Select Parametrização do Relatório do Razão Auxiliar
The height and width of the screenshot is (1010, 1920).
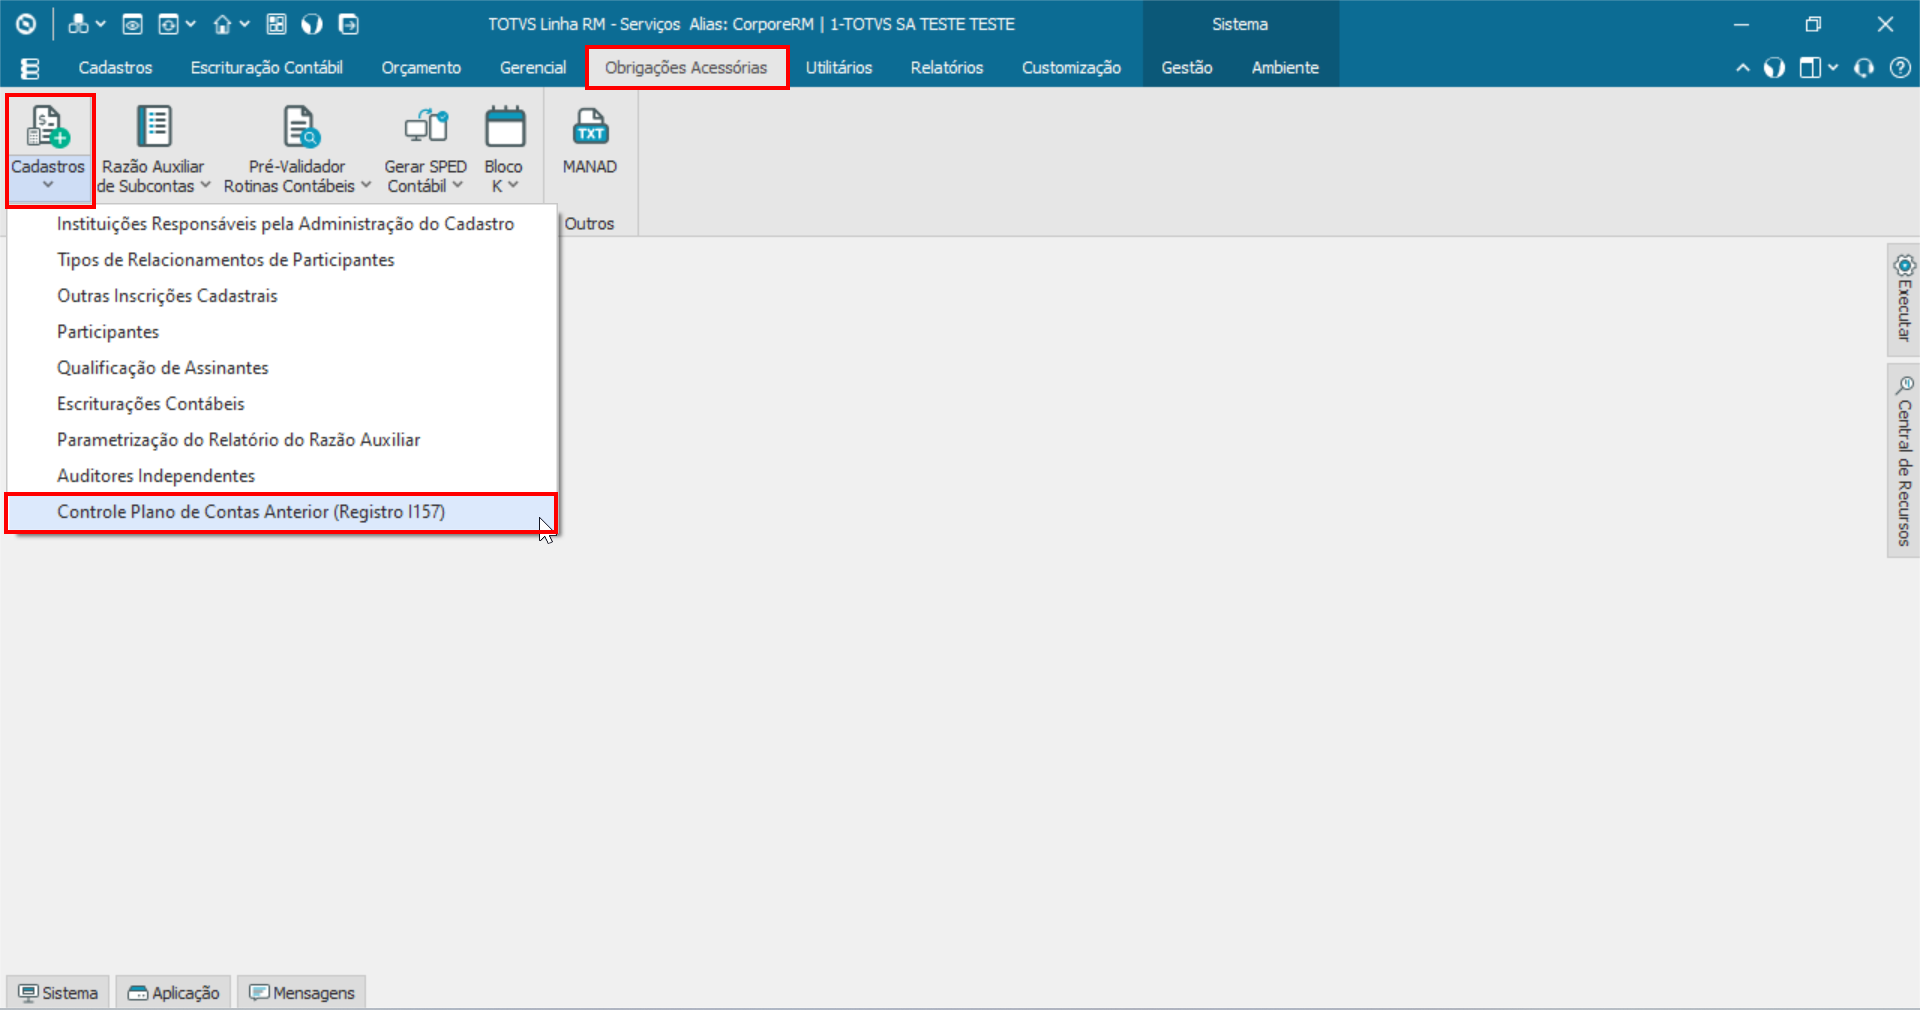(x=282, y=440)
